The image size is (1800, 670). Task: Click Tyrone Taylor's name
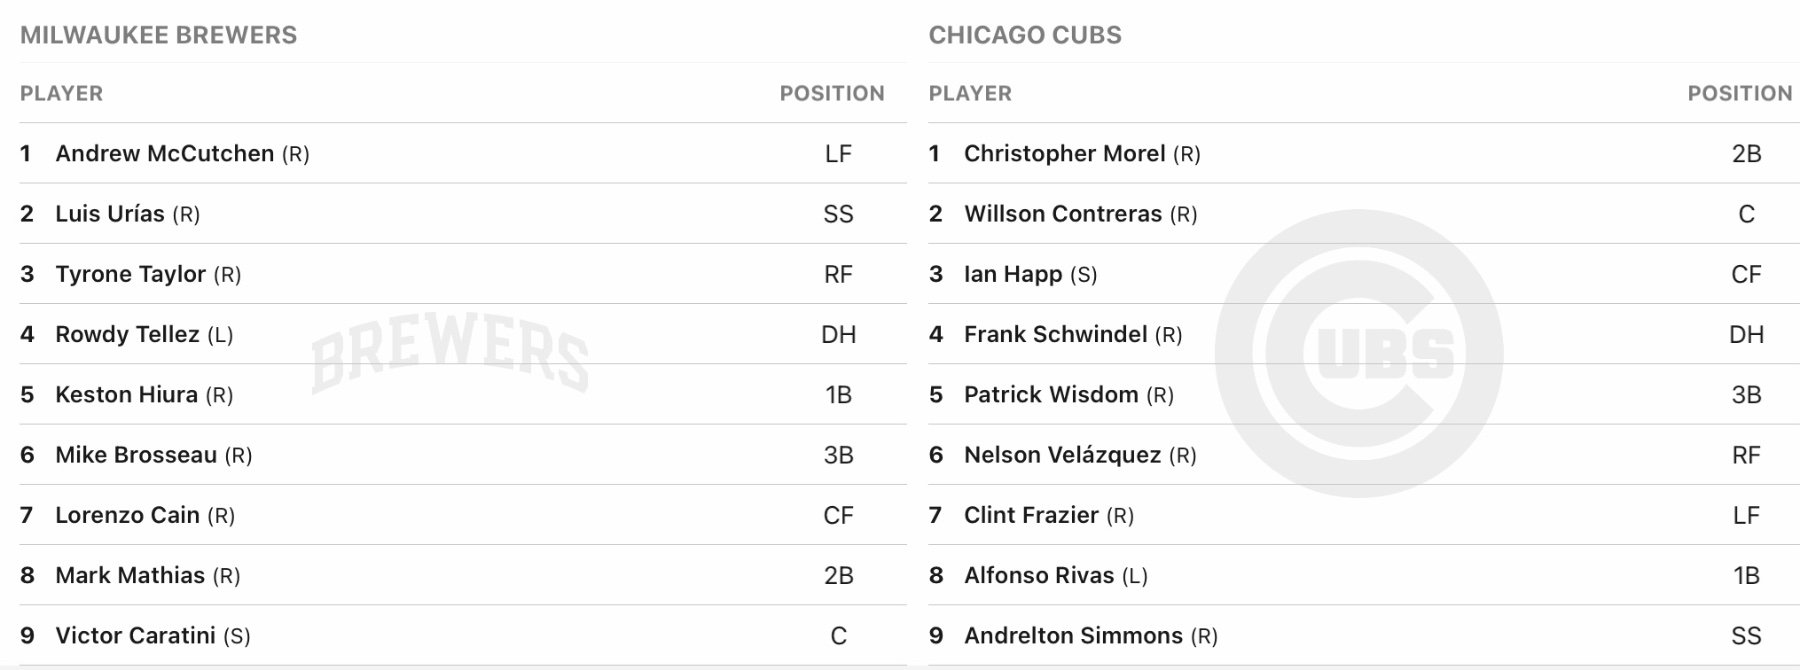click(131, 274)
